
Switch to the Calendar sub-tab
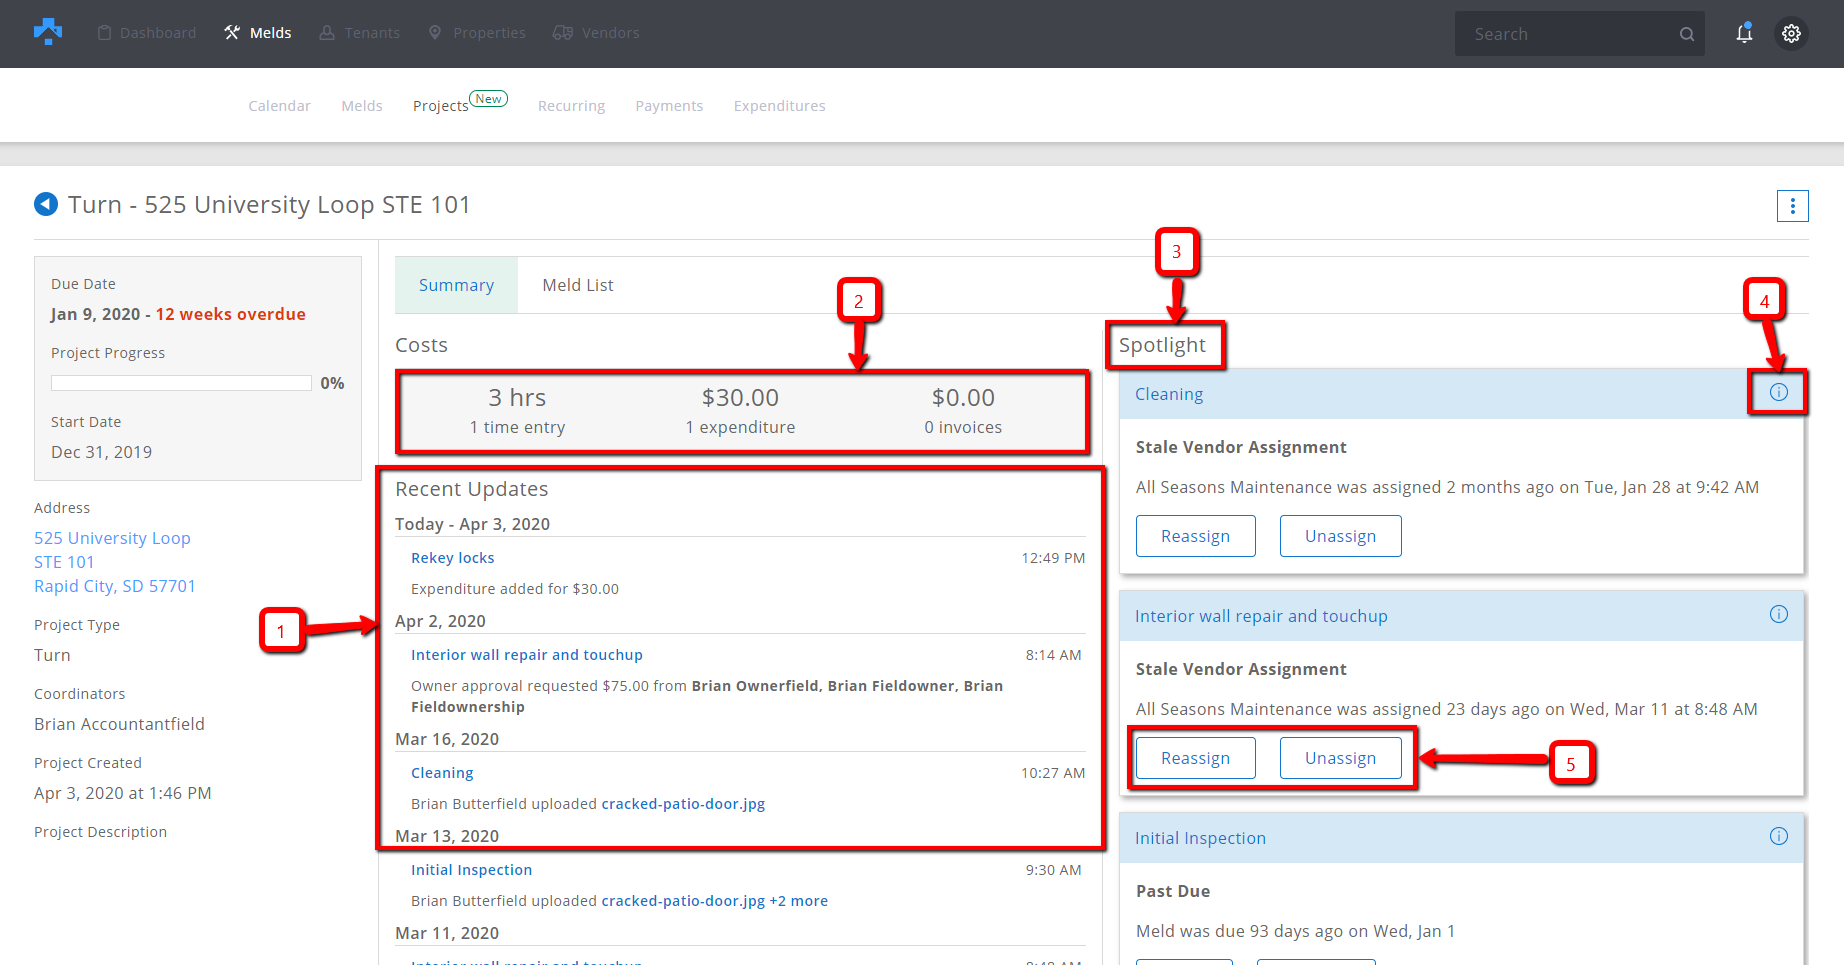tap(279, 106)
